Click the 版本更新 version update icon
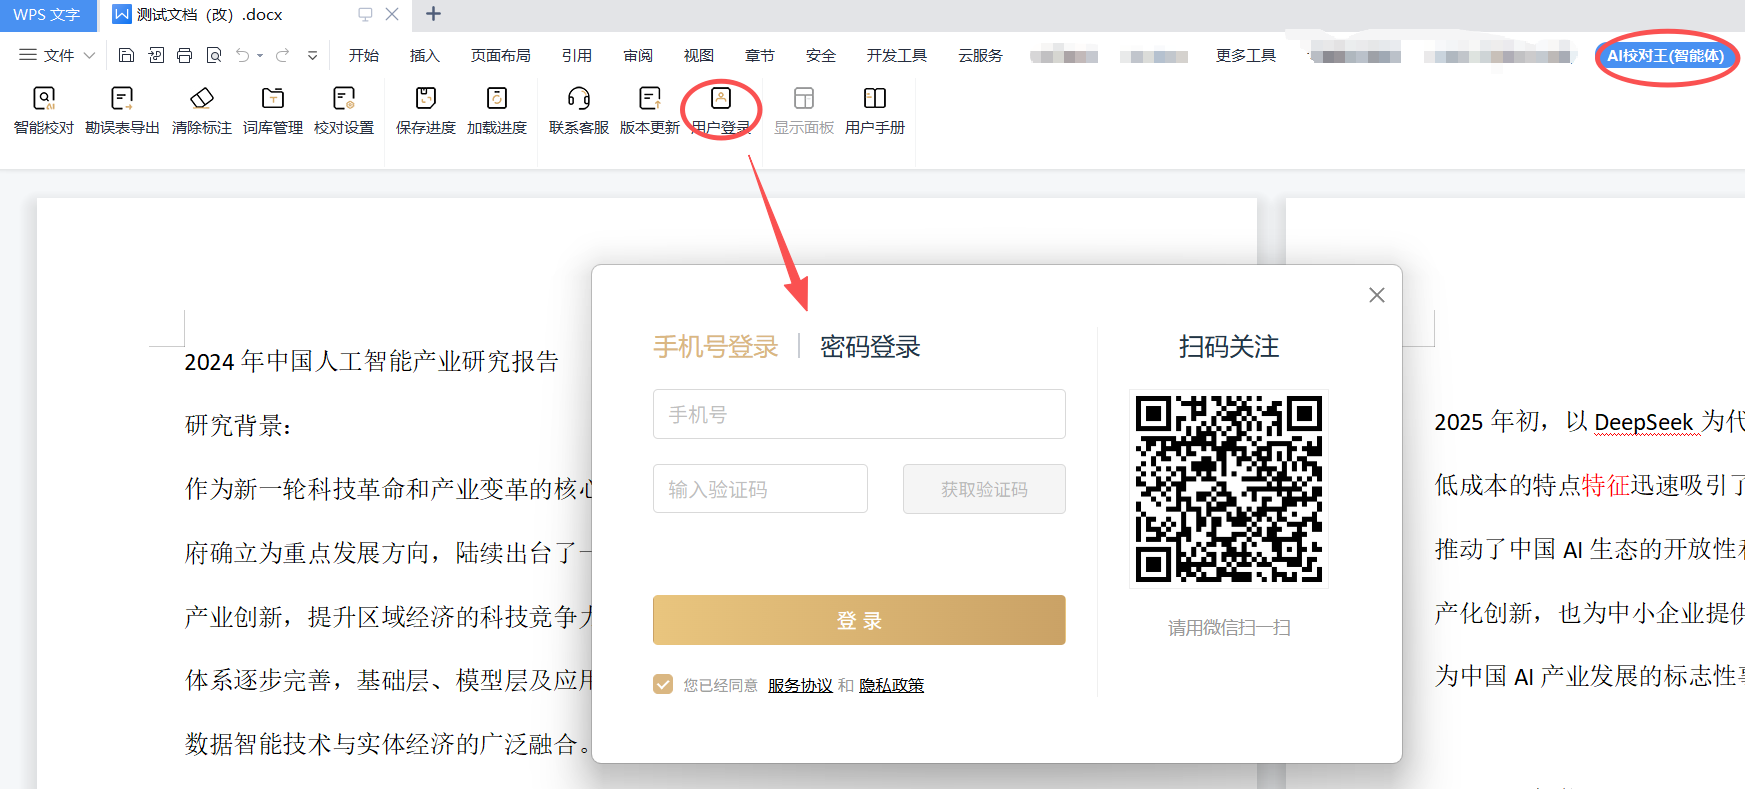This screenshot has height=789, width=1745. click(650, 99)
